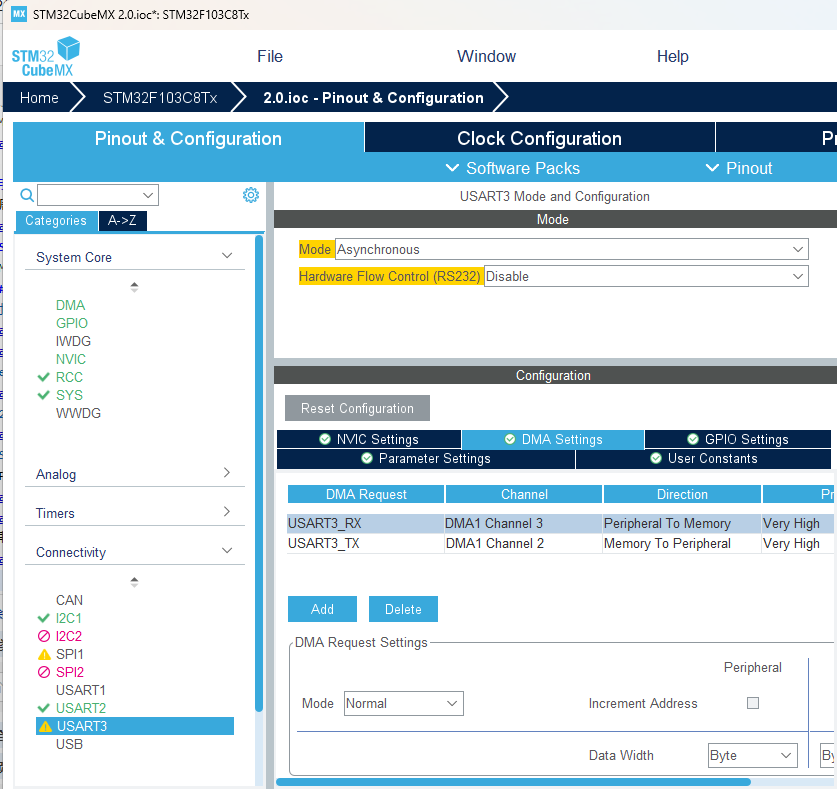Click the sort arrows icon under Connectivity

[x=135, y=582]
